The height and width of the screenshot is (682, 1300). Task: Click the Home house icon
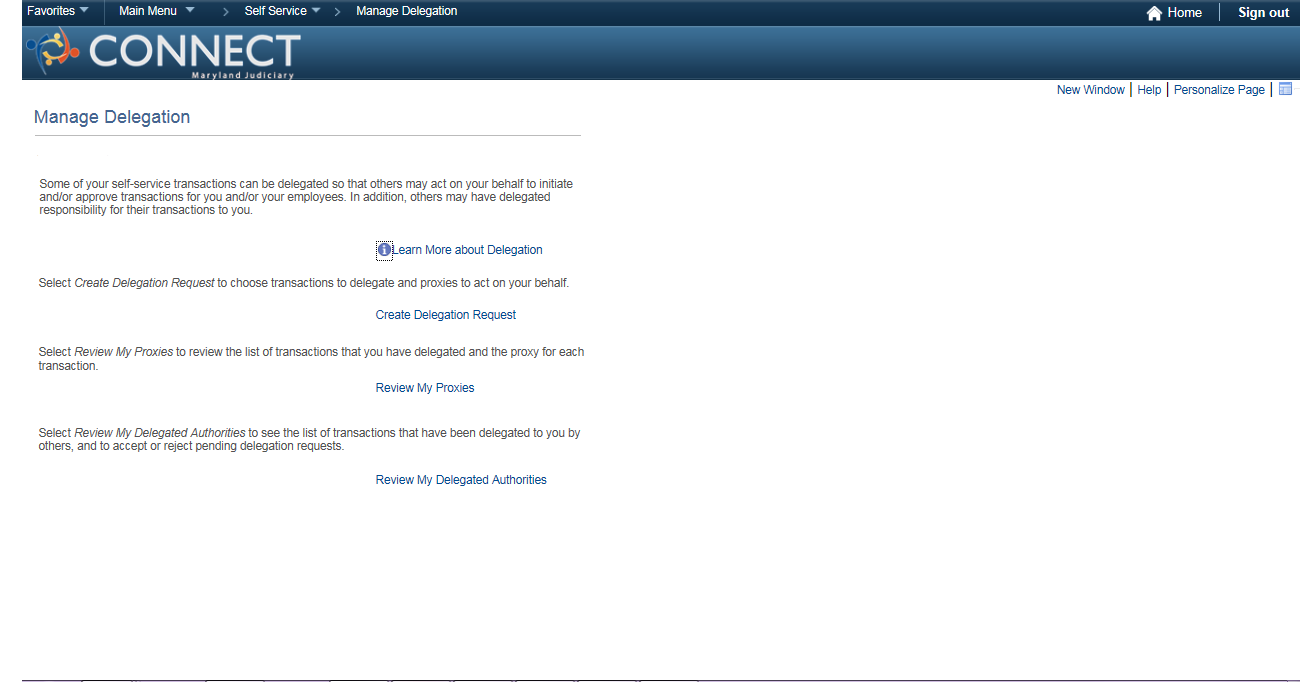[1154, 13]
